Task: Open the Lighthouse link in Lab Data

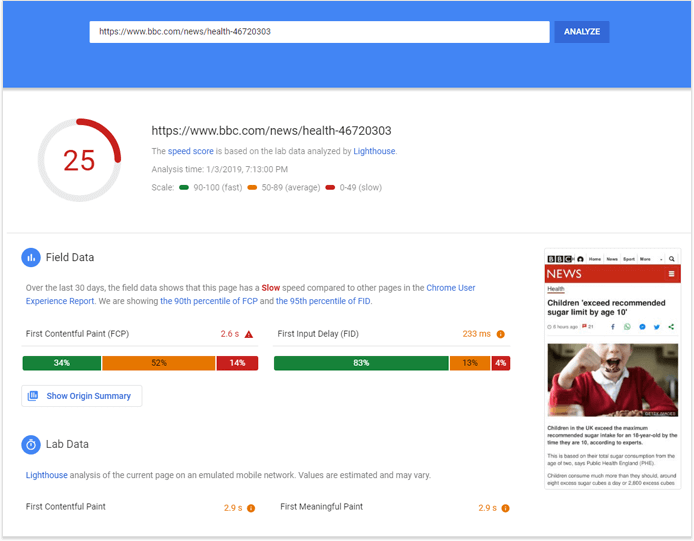Action: tap(46, 475)
